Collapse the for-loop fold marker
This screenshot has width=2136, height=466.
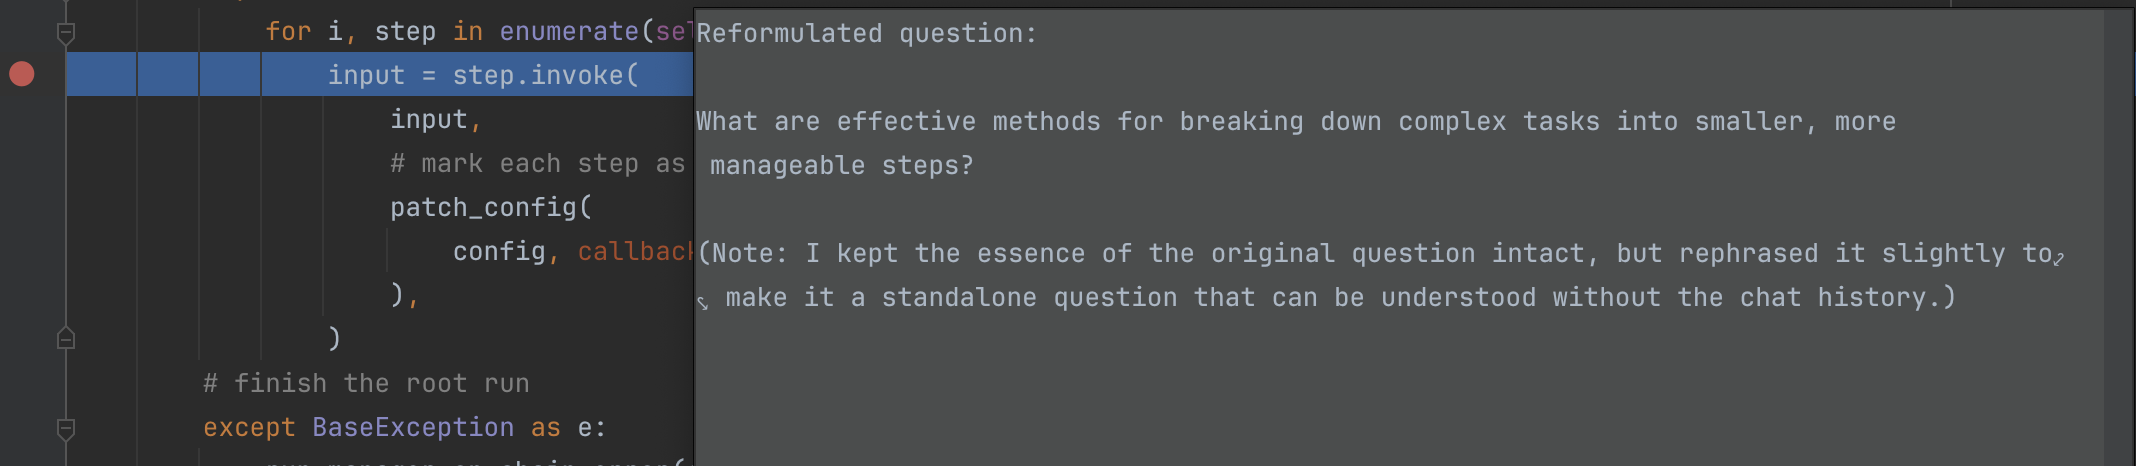pyautogui.click(x=66, y=33)
